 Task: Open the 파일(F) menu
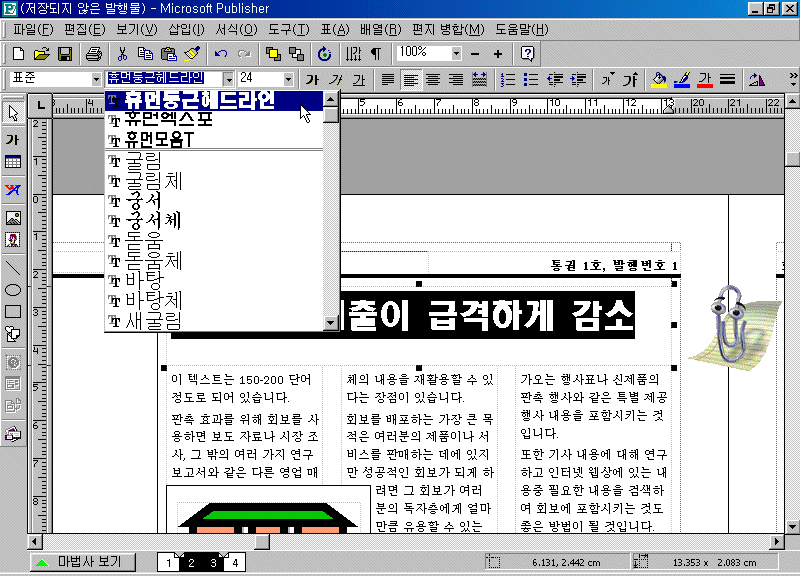(x=33, y=30)
